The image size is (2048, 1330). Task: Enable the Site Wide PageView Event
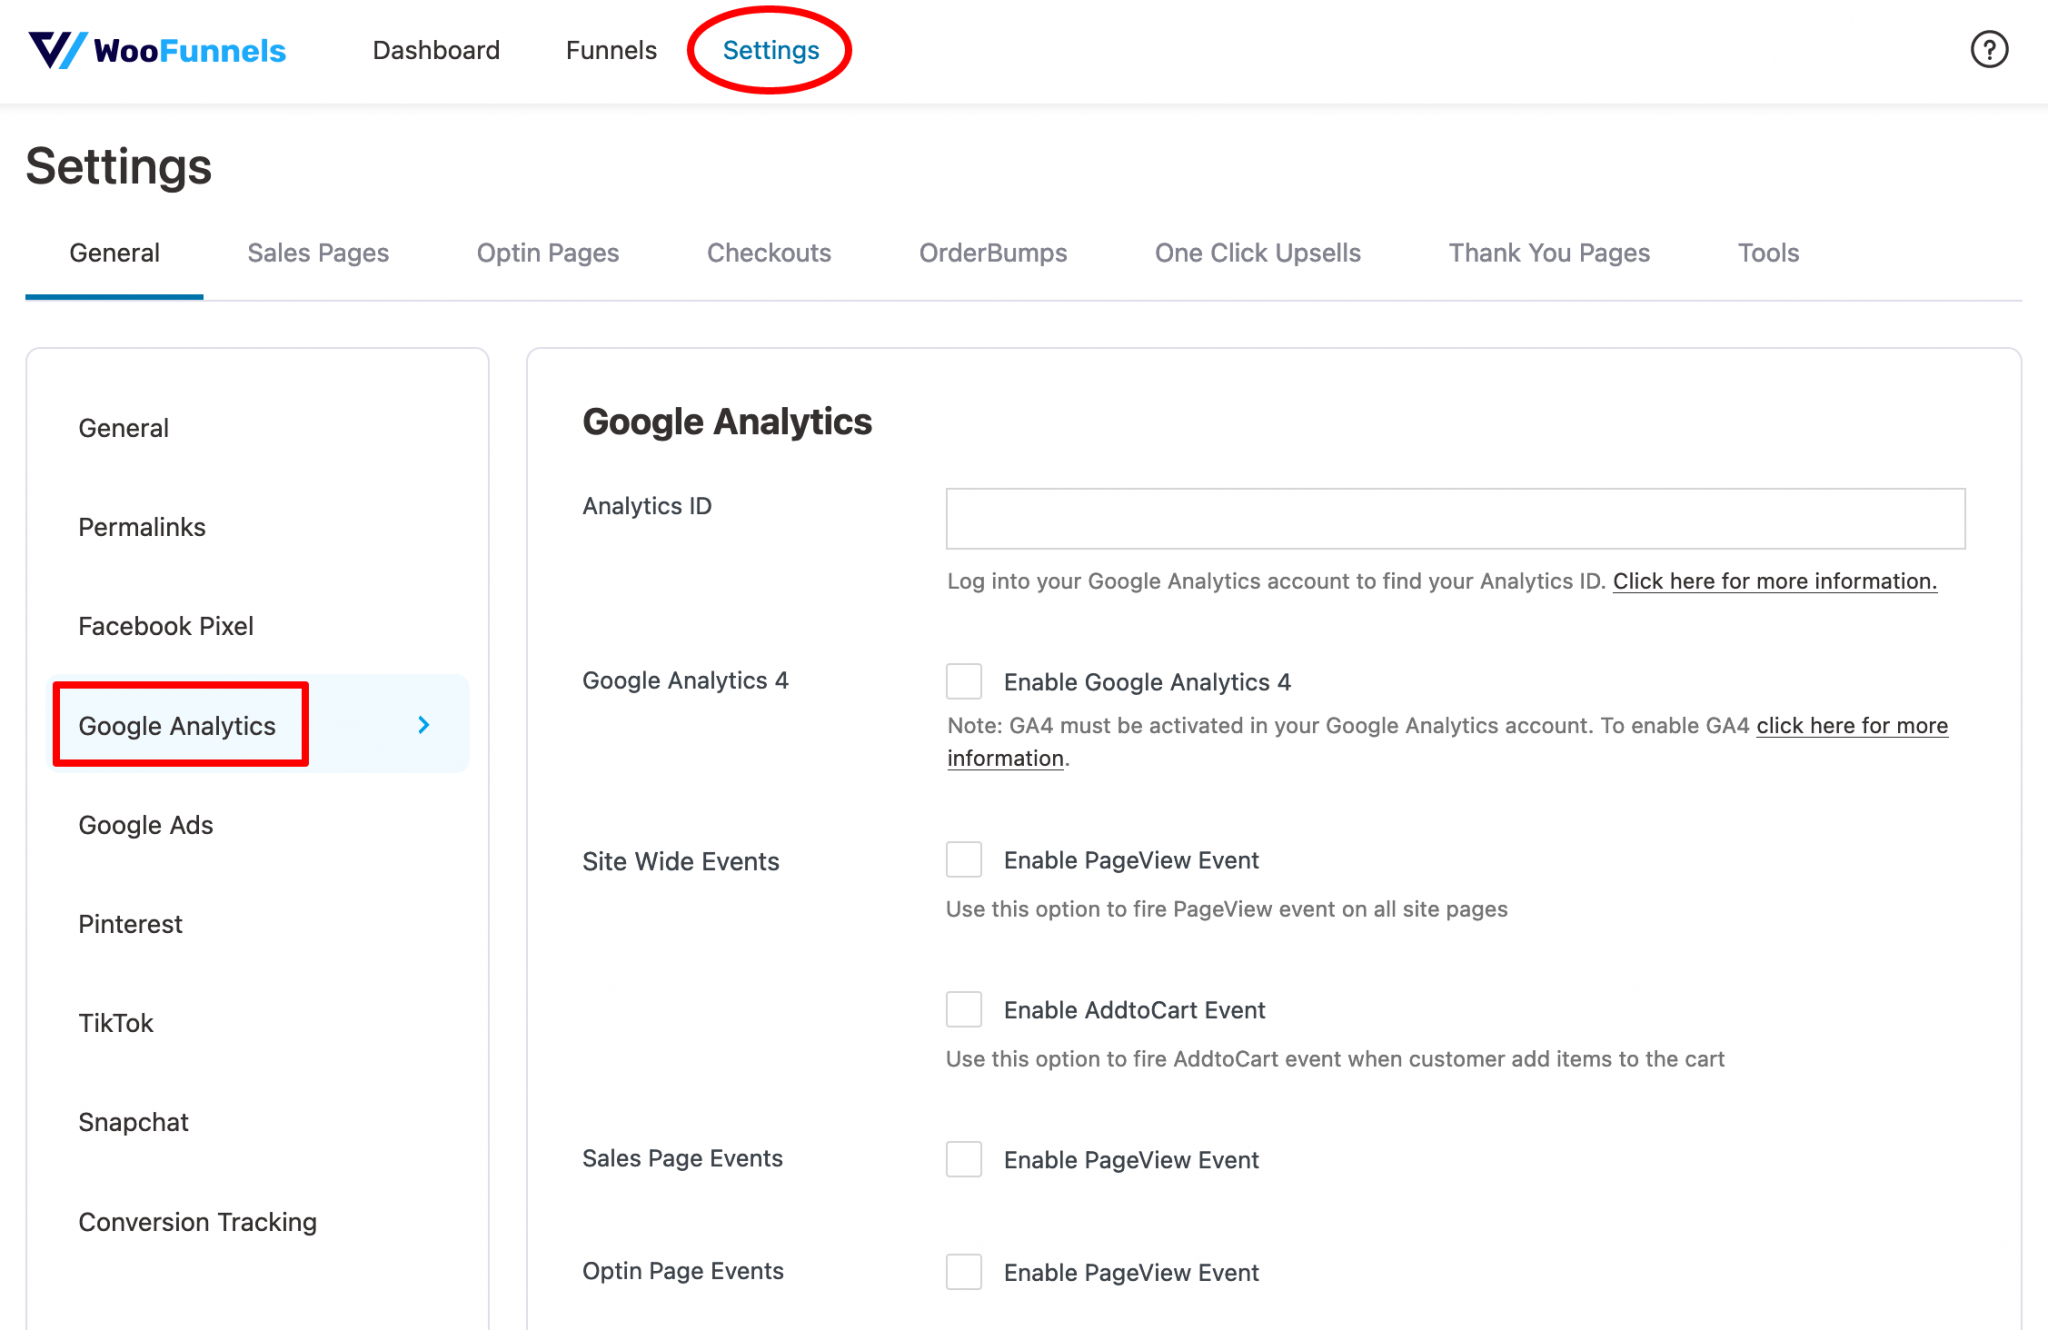click(x=963, y=859)
